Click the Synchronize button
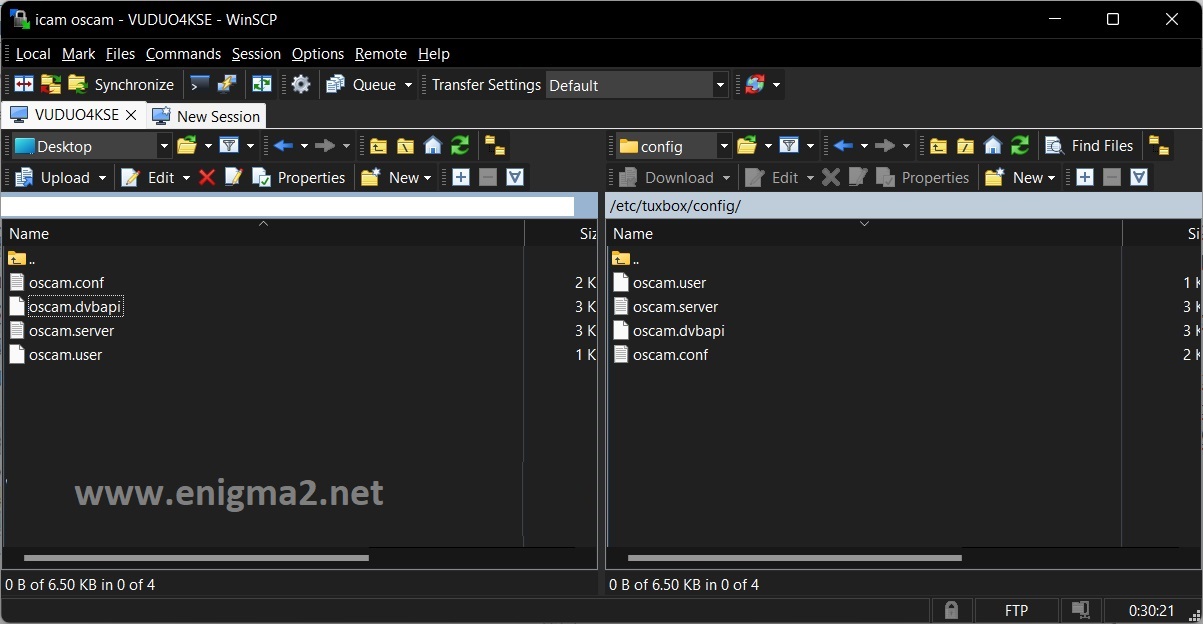The width and height of the screenshot is (1203, 624). pyautogui.click(x=121, y=85)
